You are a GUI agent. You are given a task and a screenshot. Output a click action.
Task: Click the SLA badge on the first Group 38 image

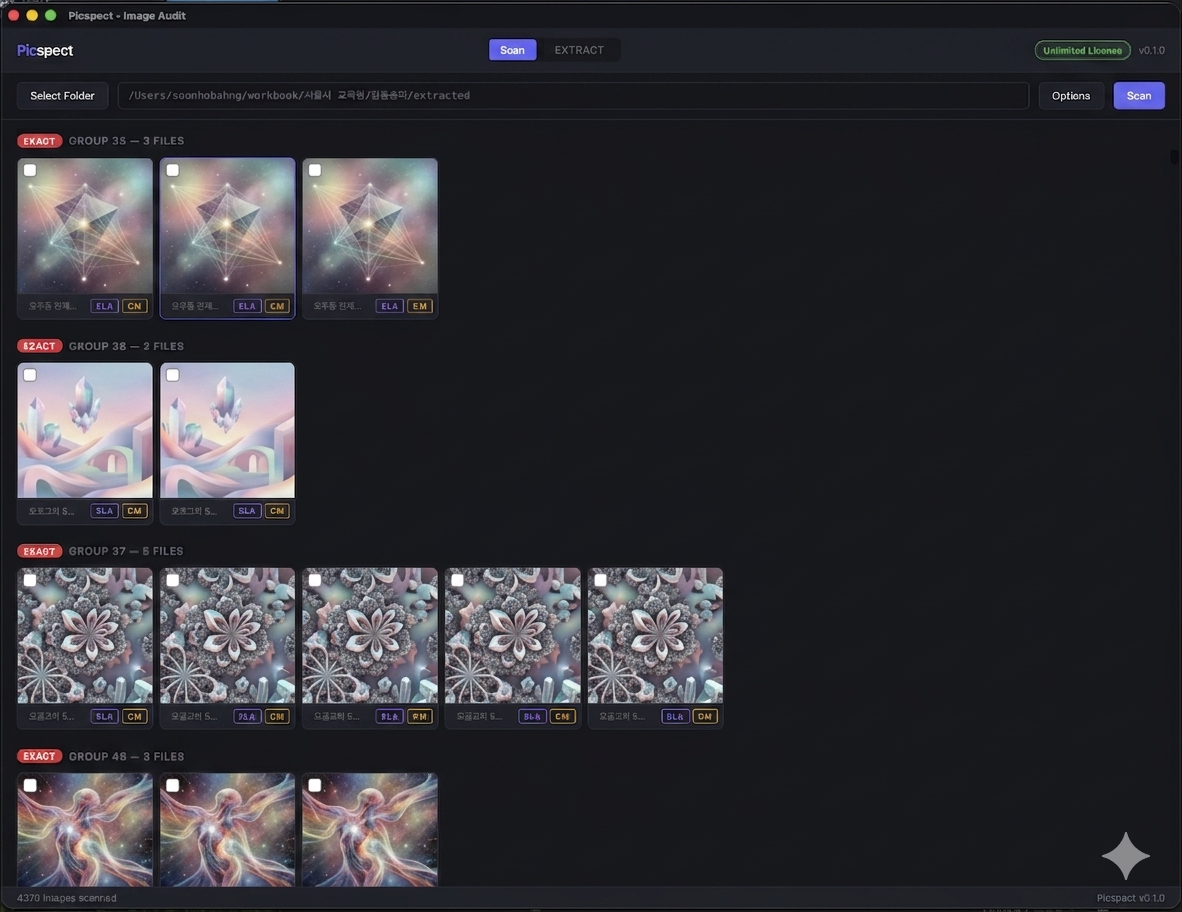pos(104,510)
